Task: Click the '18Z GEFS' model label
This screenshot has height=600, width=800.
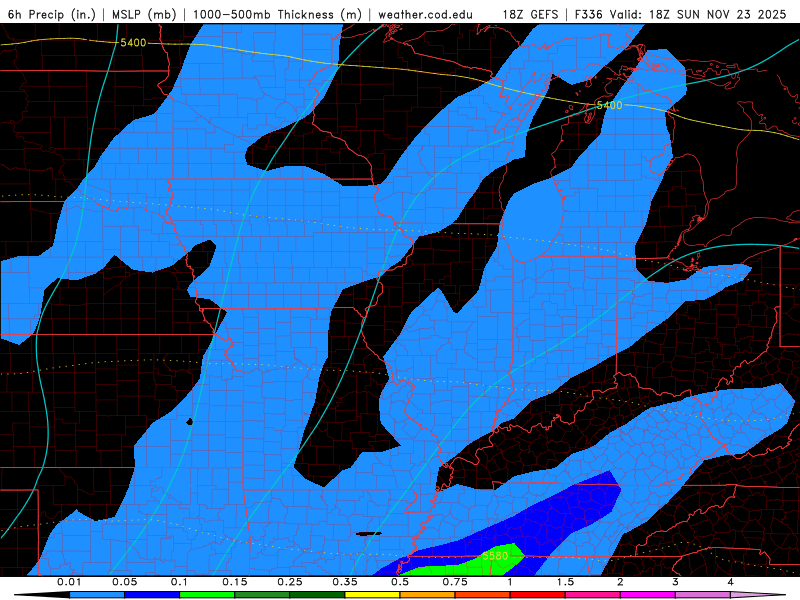Action: pos(530,14)
